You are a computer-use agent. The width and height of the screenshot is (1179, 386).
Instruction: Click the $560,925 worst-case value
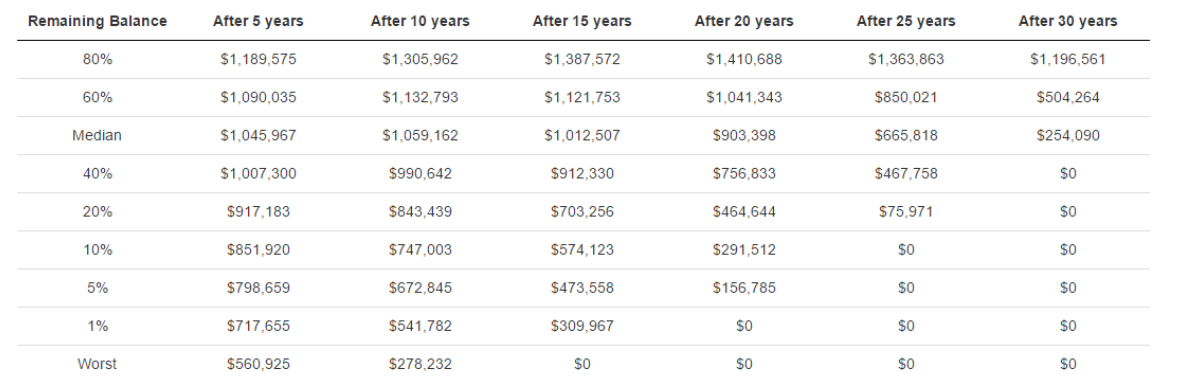(x=259, y=365)
